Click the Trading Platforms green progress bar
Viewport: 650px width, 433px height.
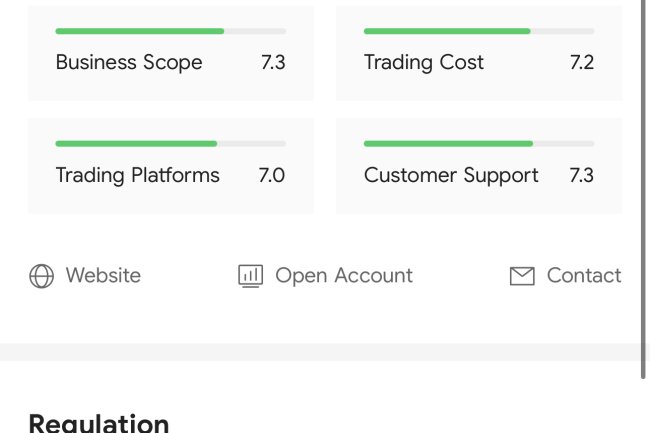[136, 144]
